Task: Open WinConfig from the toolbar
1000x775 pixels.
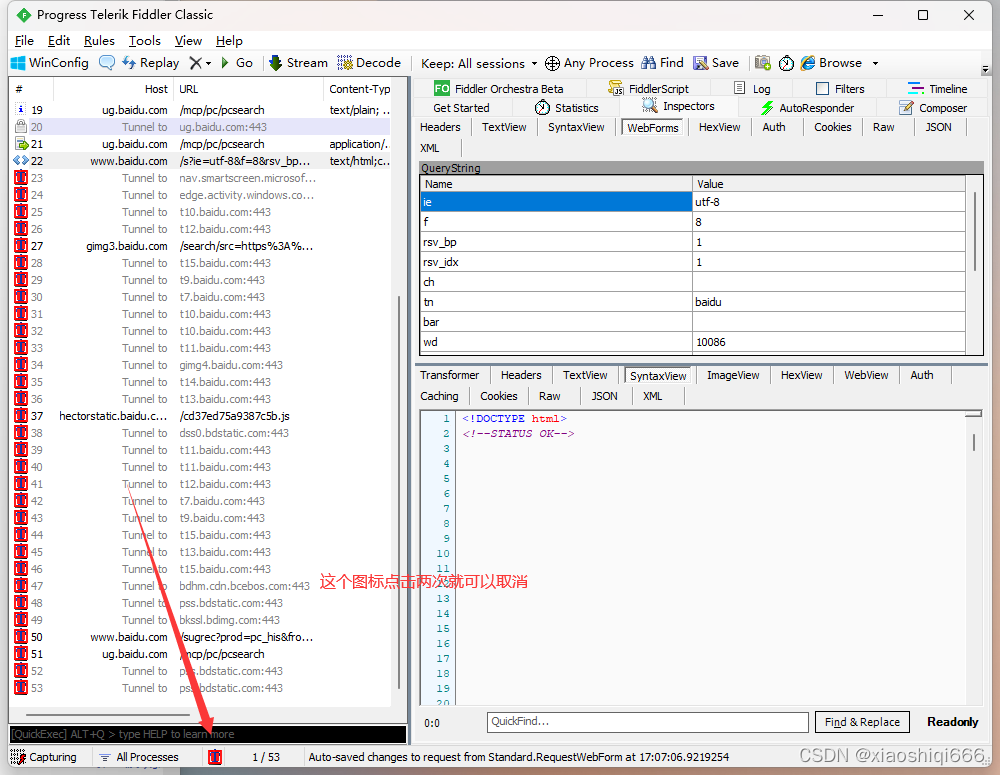Action: point(50,63)
